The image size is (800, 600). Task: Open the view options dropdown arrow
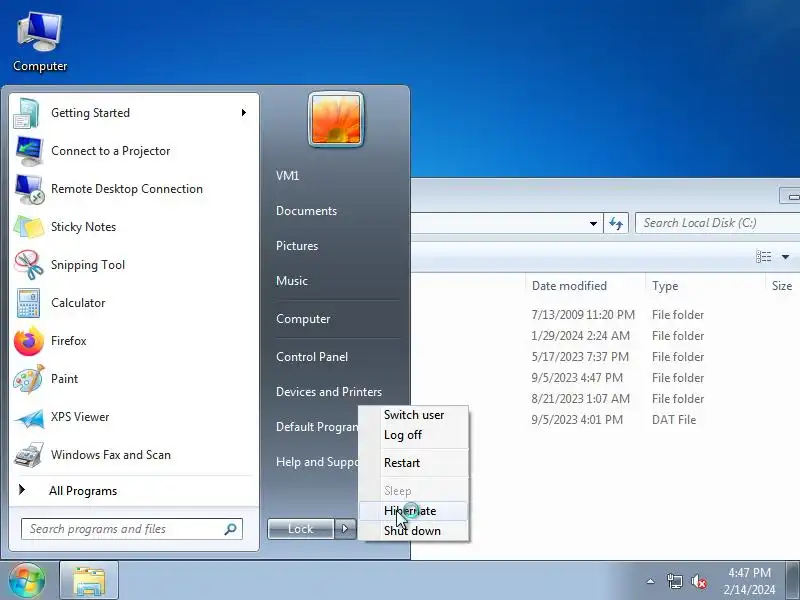tap(786, 257)
